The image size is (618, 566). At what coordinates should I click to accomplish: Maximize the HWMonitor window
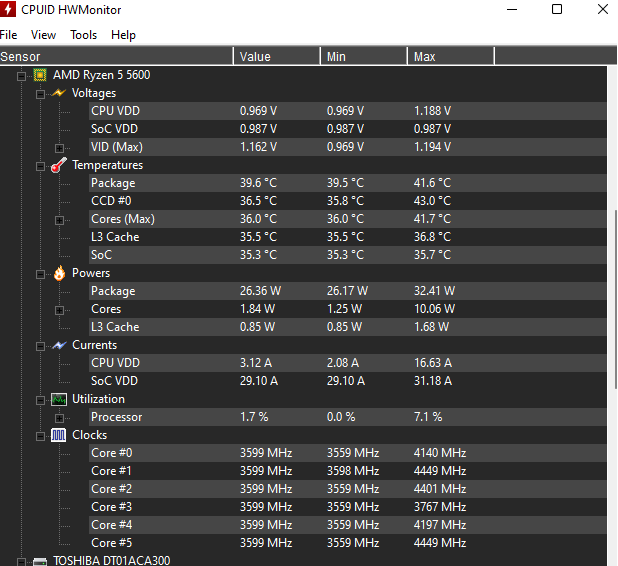tap(557, 9)
